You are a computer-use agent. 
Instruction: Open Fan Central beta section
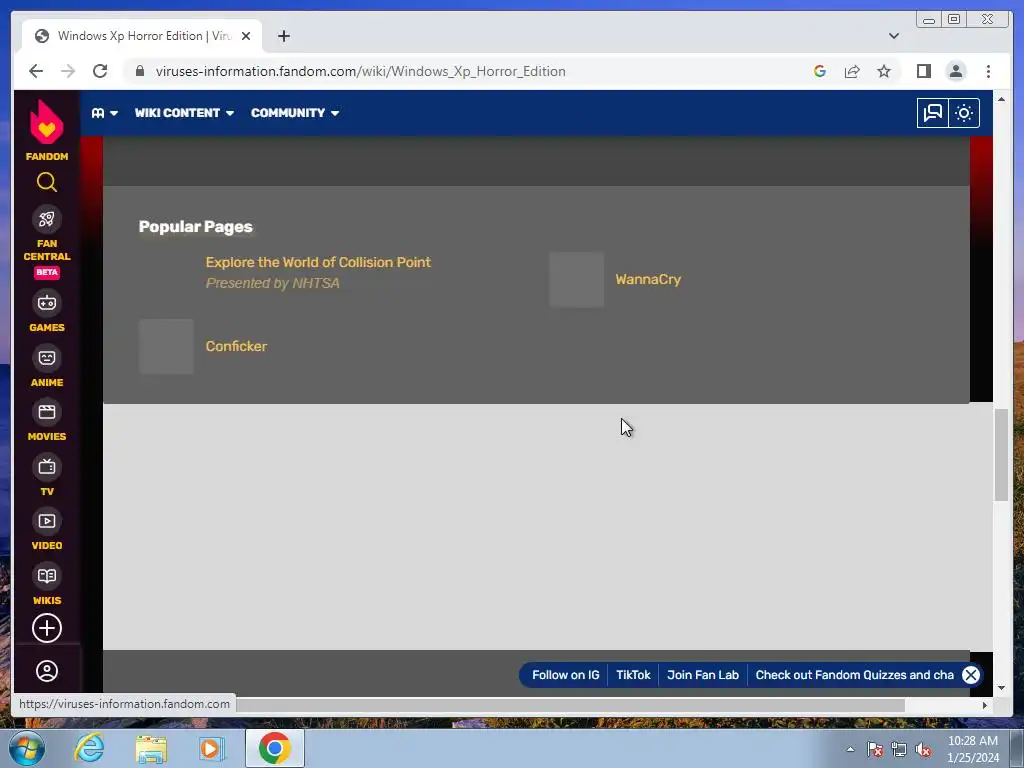pos(46,242)
